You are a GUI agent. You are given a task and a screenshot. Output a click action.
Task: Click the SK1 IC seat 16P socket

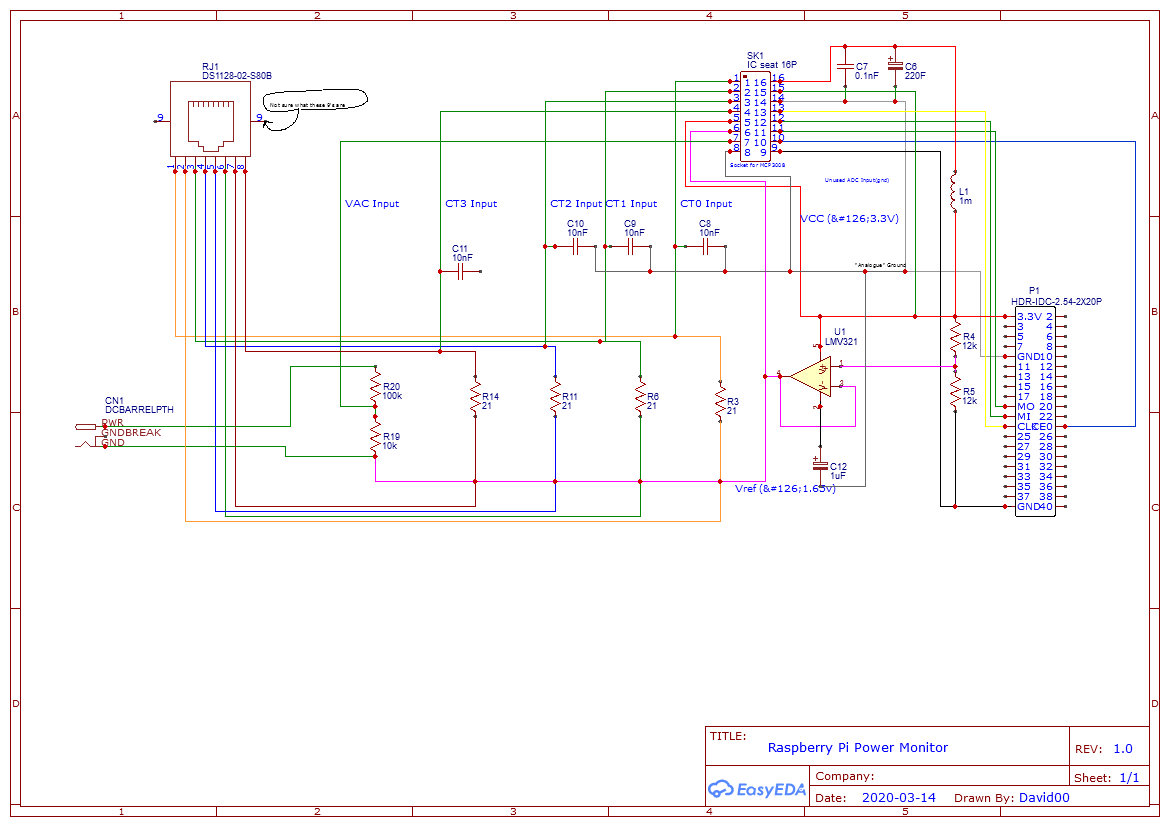pos(757,115)
